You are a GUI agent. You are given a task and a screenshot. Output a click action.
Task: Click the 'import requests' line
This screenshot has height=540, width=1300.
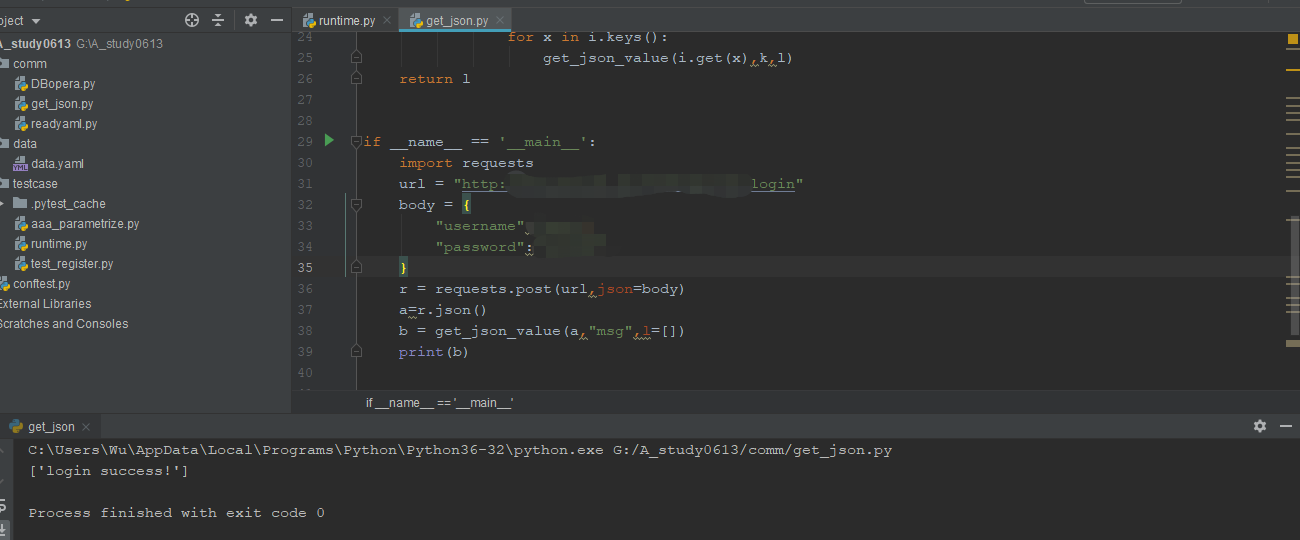(x=466, y=163)
